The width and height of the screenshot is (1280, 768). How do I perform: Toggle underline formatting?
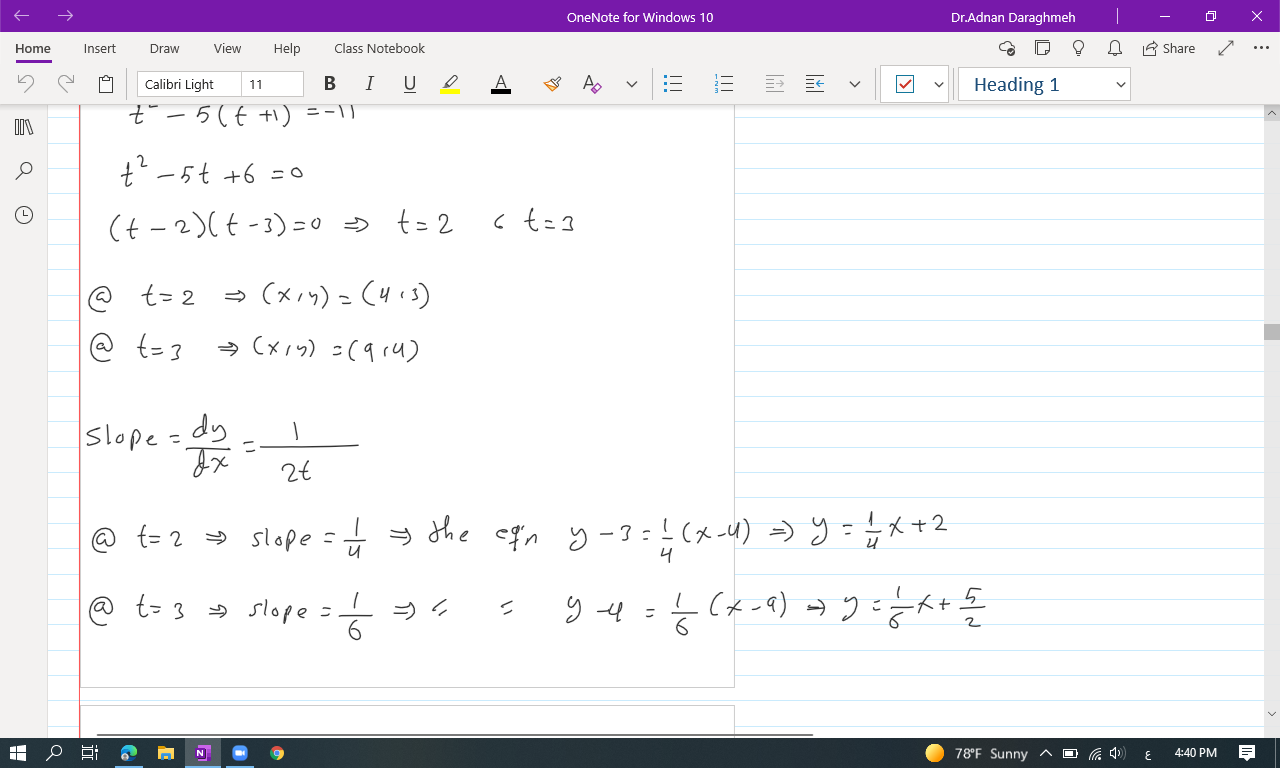pyautogui.click(x=410, y=84)
